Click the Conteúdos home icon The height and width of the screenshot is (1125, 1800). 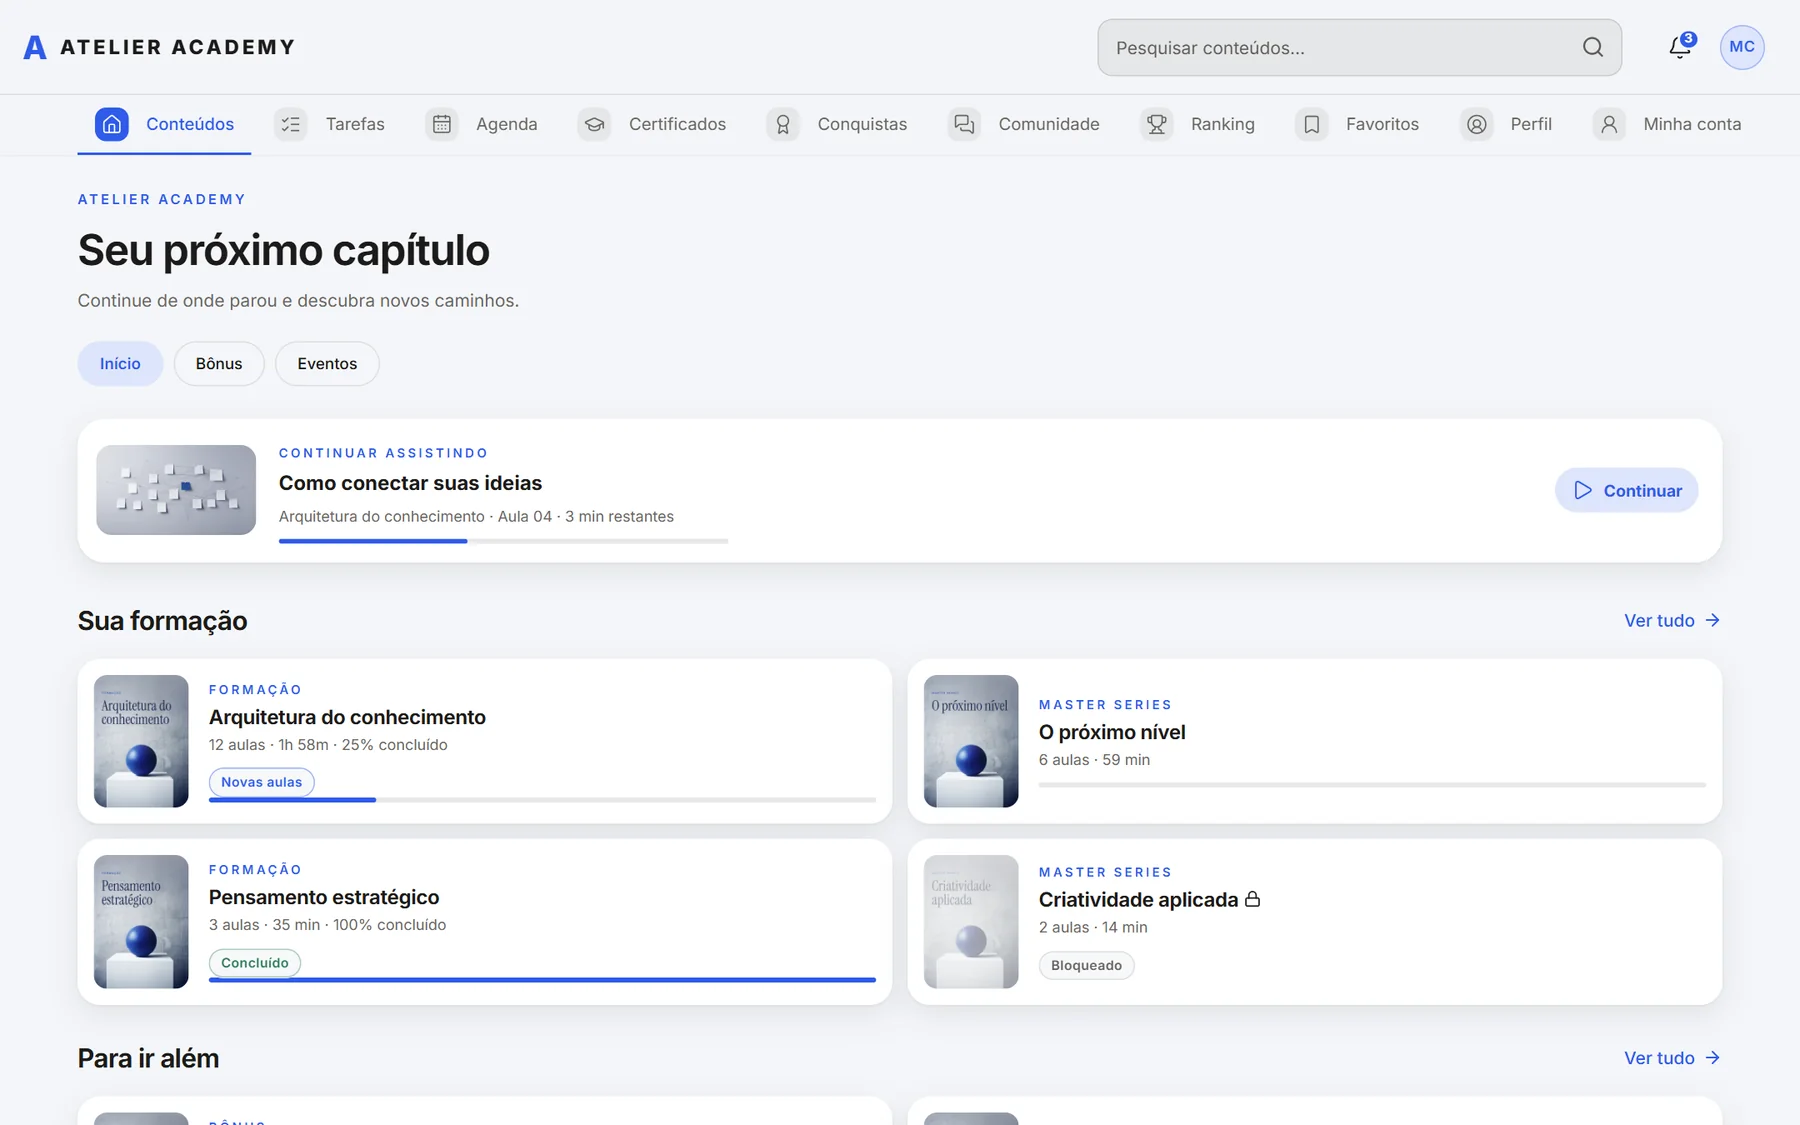coord(112,124)
